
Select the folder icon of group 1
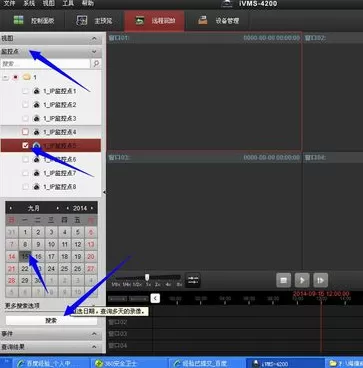(x=27, y=77)
